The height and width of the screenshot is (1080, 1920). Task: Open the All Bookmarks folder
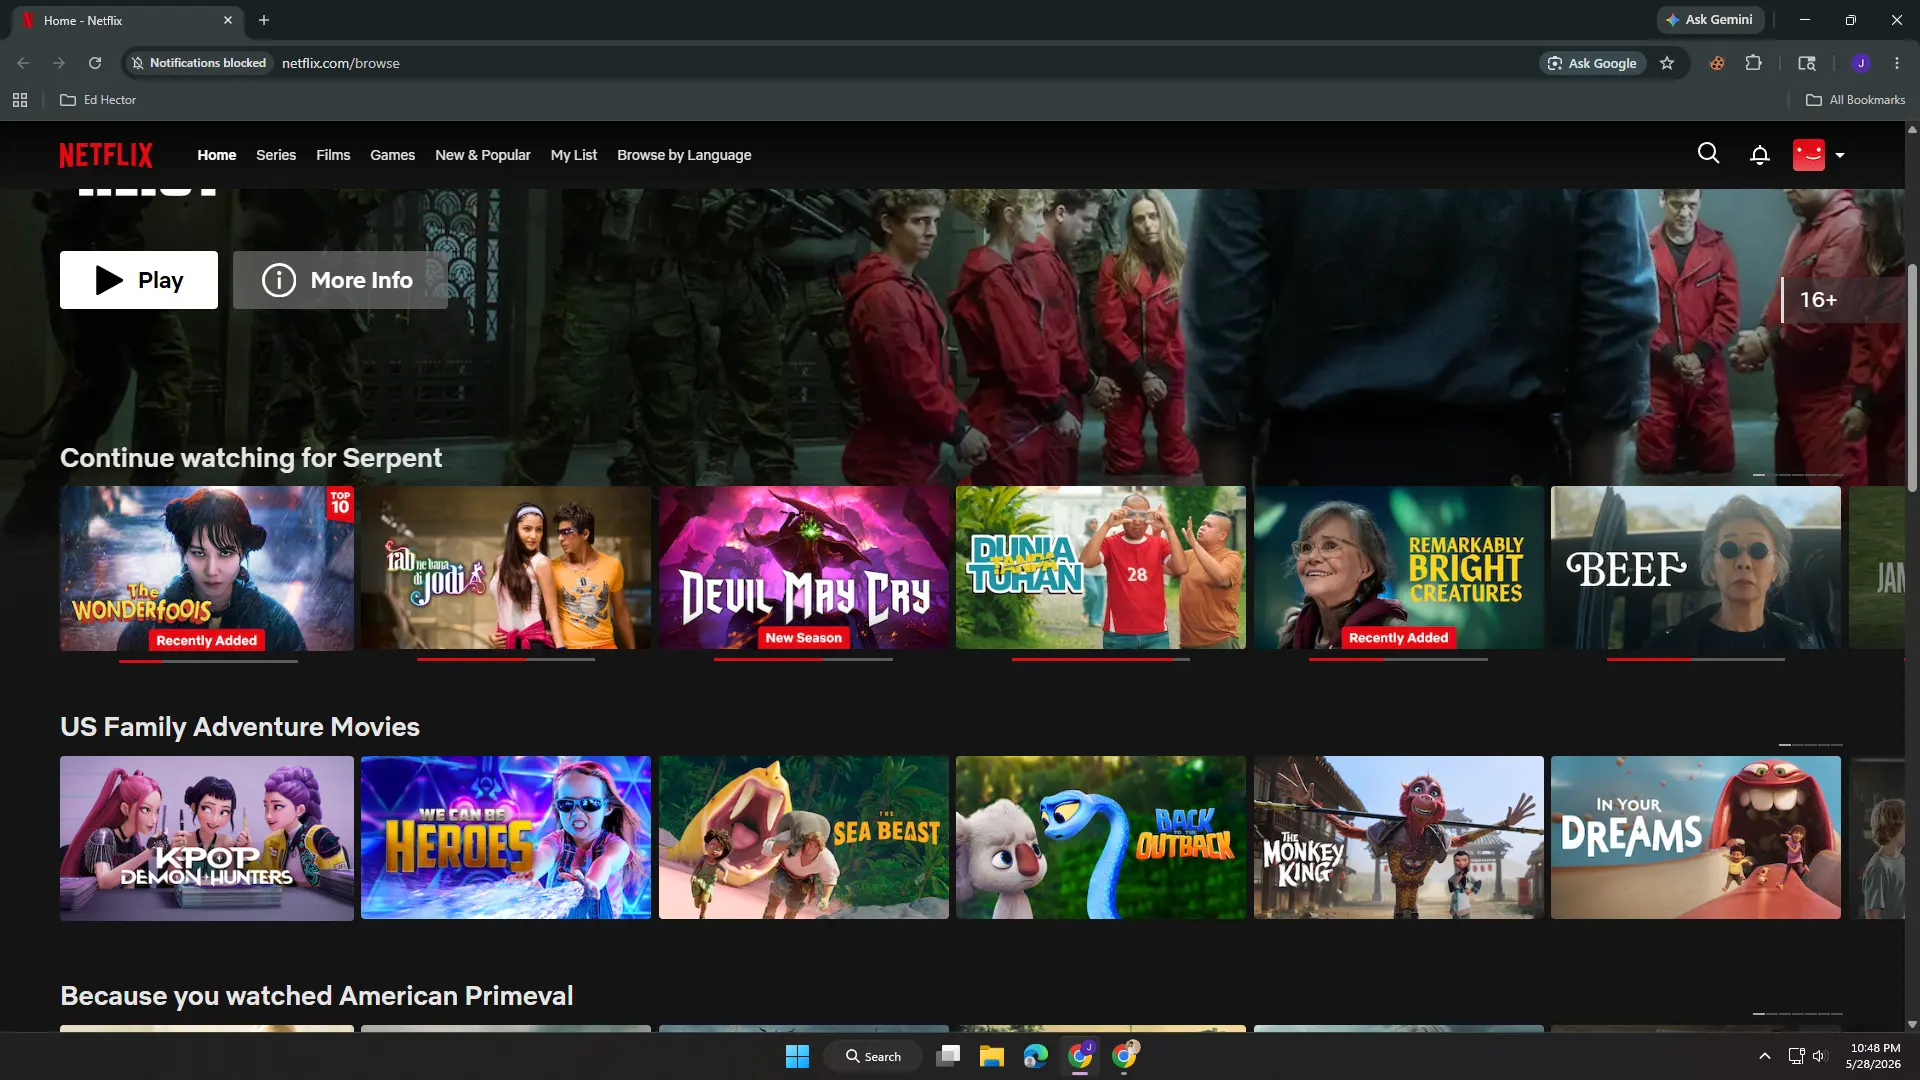[1855, 100]
